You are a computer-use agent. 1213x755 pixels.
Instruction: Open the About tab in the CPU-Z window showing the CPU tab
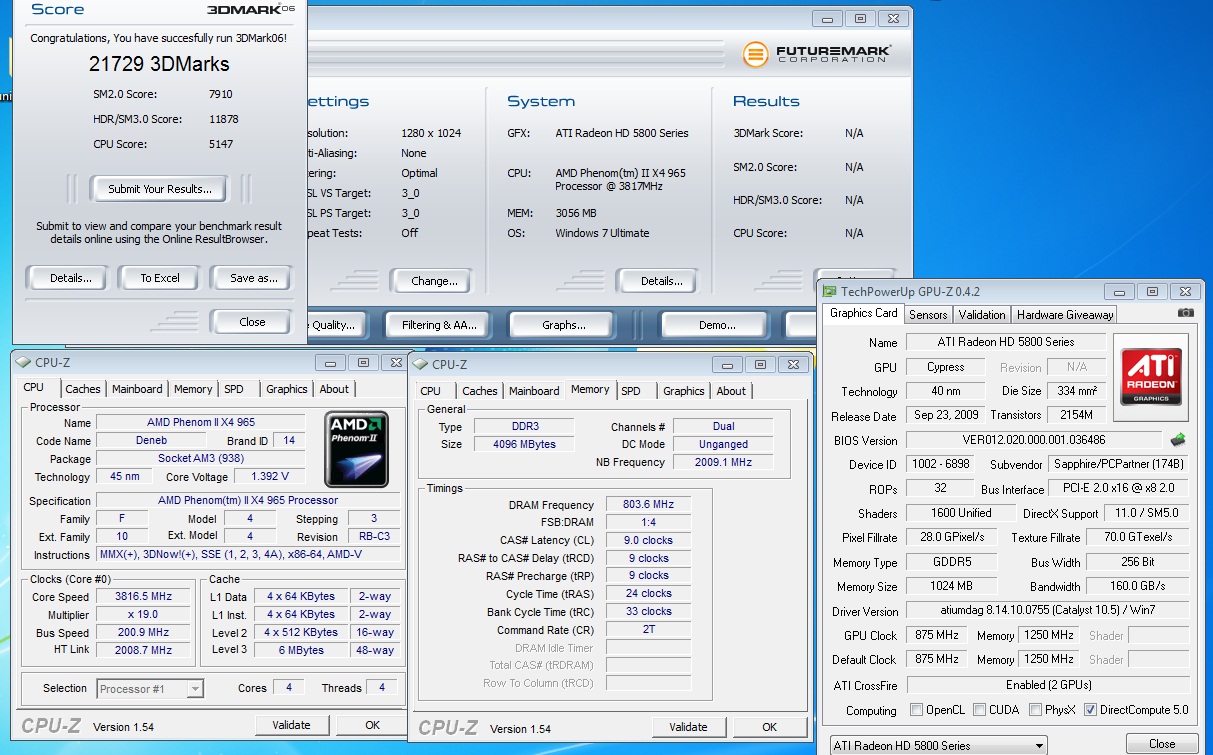pyautogui.click(x=334, y=389)
